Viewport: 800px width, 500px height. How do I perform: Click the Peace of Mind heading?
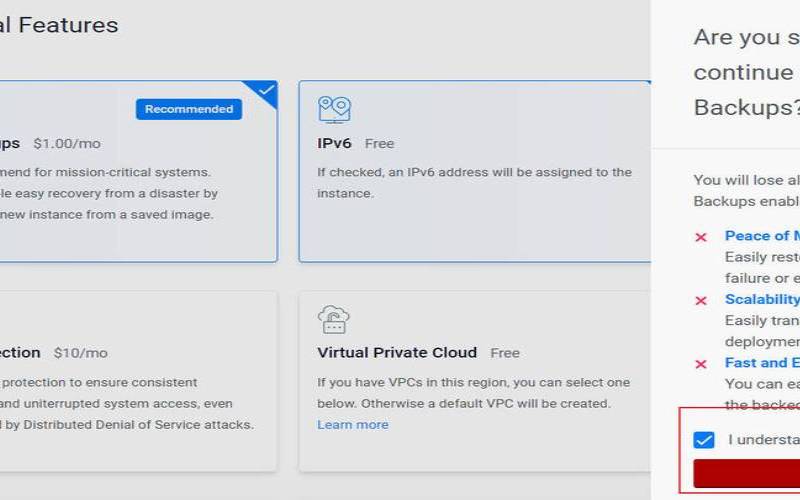pos(762,236)
